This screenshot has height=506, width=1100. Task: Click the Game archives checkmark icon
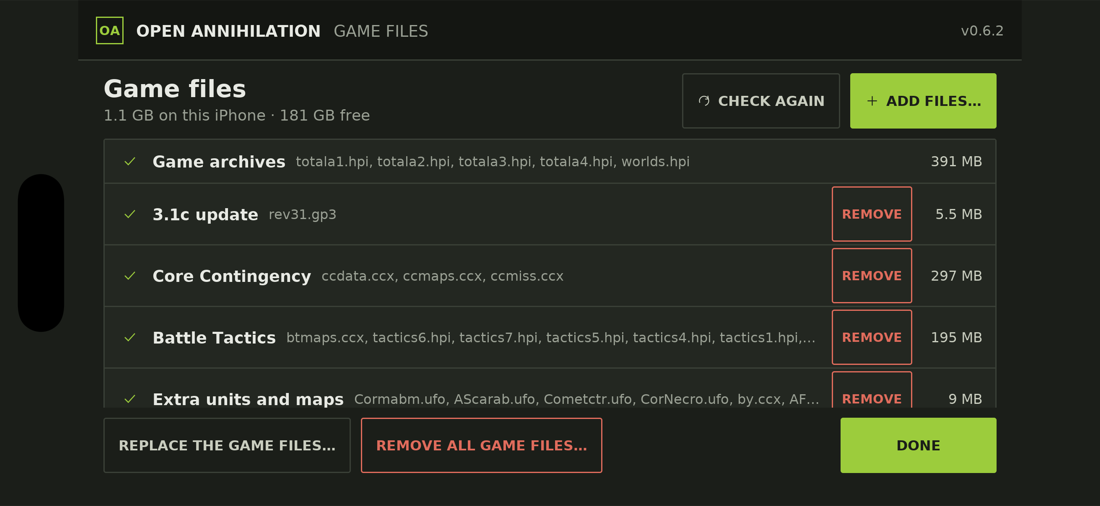pos(130,161)
